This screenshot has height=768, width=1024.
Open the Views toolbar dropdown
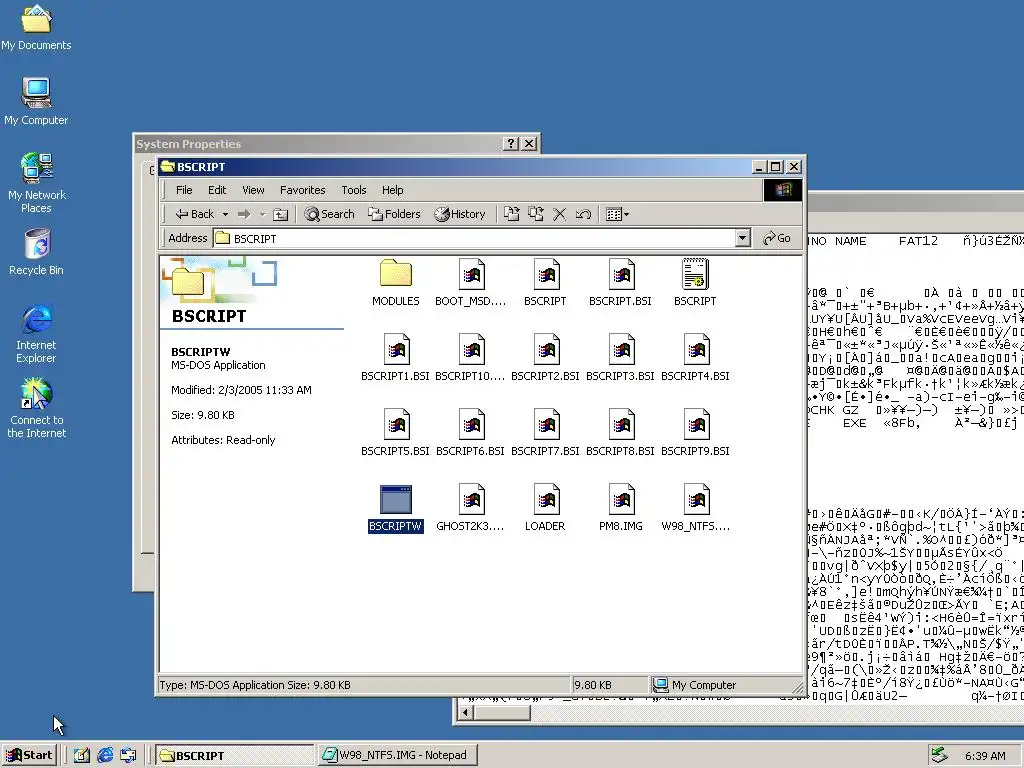pyautogui.click(x=617, y=214)
